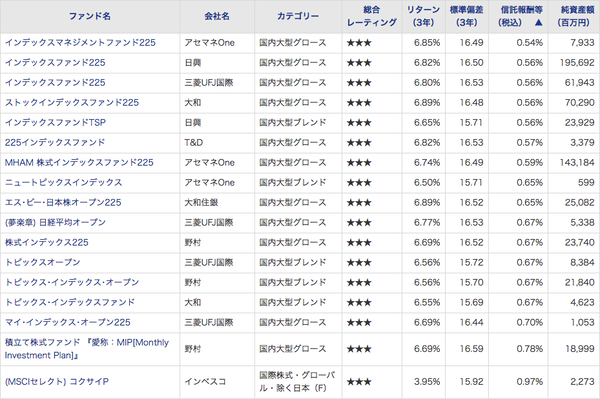This screenshot has height=399, width=600.
Task: Open トピックス・インデックス・オープン fund link
Action: pyautogui.click(x=72, y=282)
